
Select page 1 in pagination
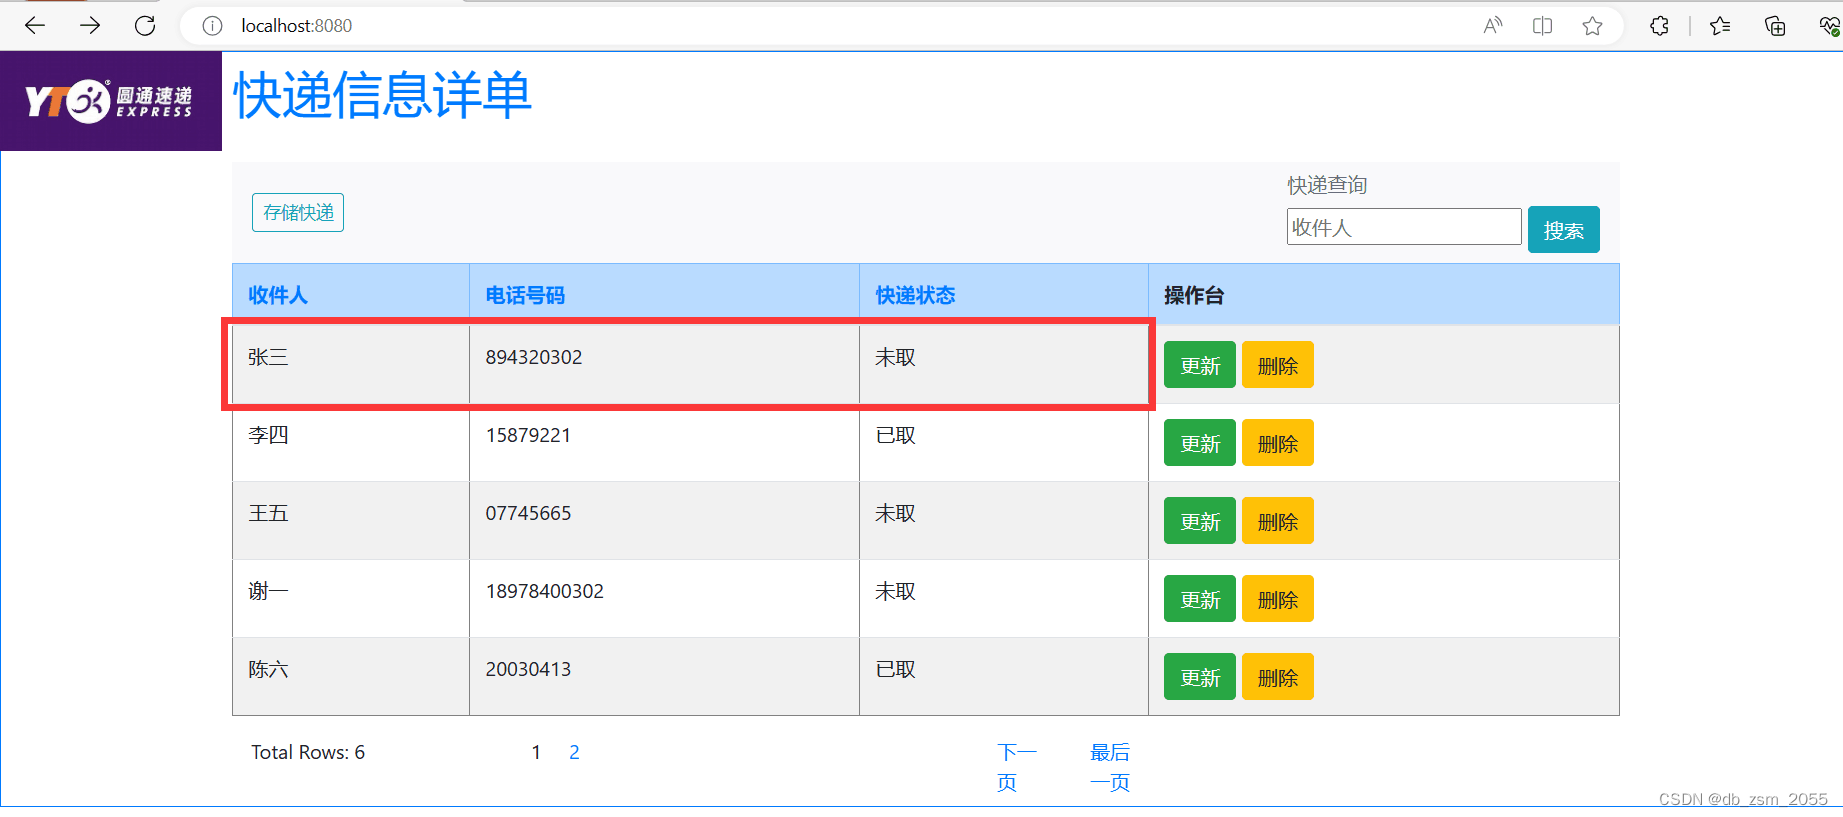point(536,752)
